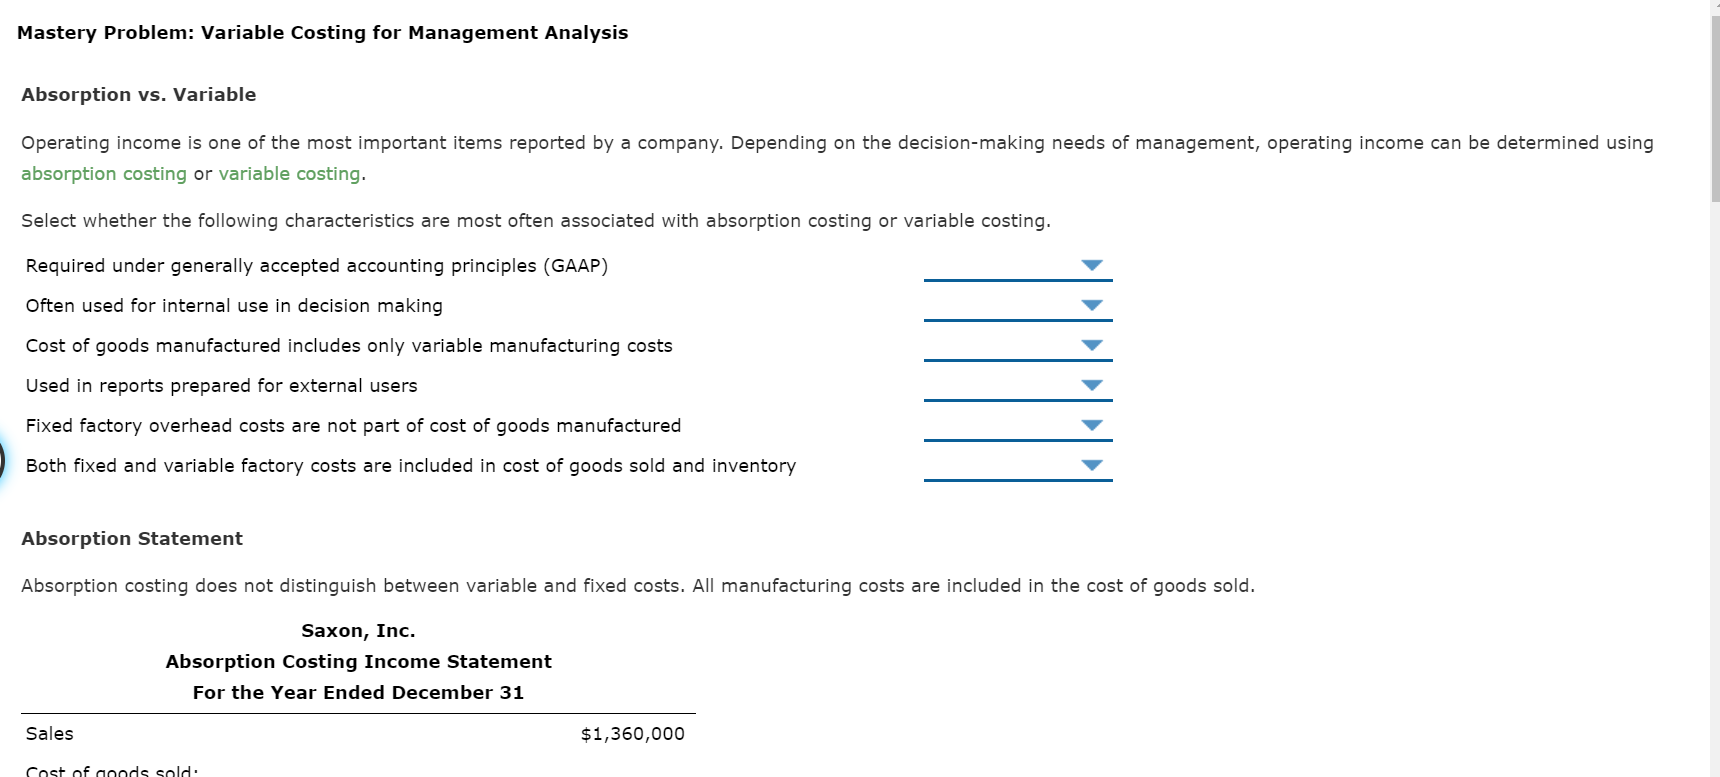Open the 'variable costing' glossary link
Screen dimensions: 1720x777
pyautogui.click(x=288, y=174)
